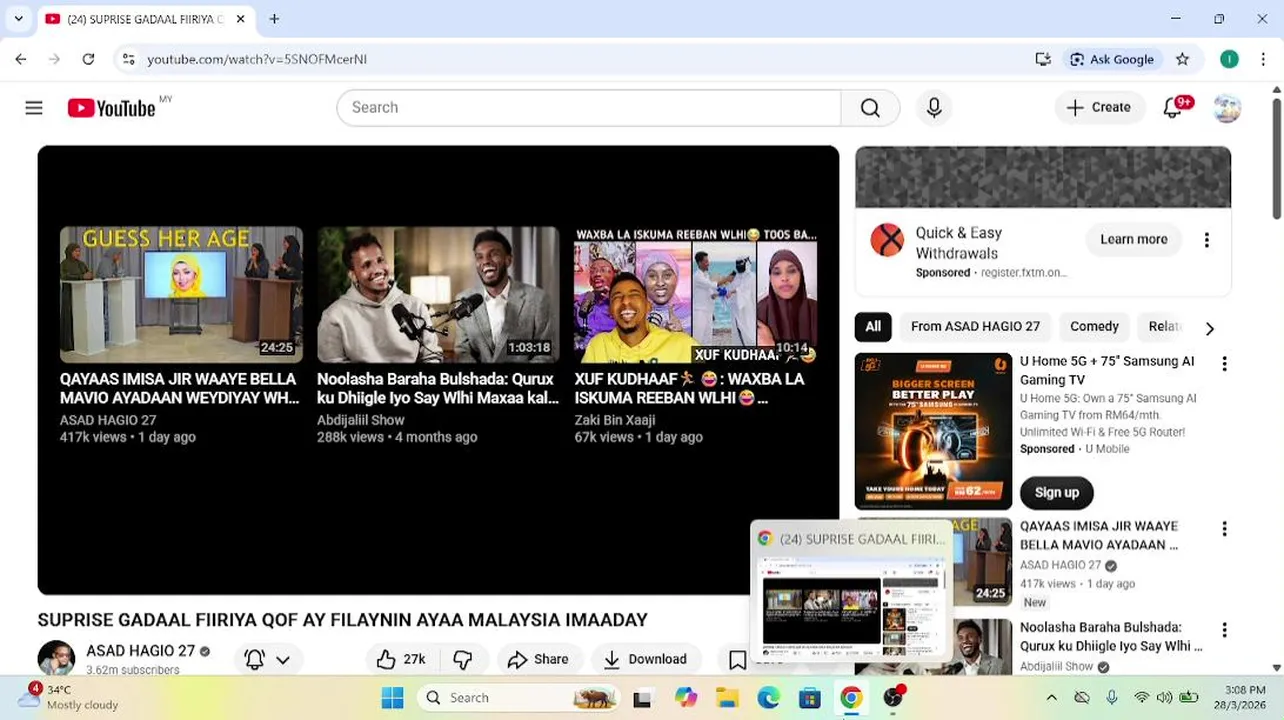
Task: Open File Explorer on taskbar
Action: pos(727,697)
